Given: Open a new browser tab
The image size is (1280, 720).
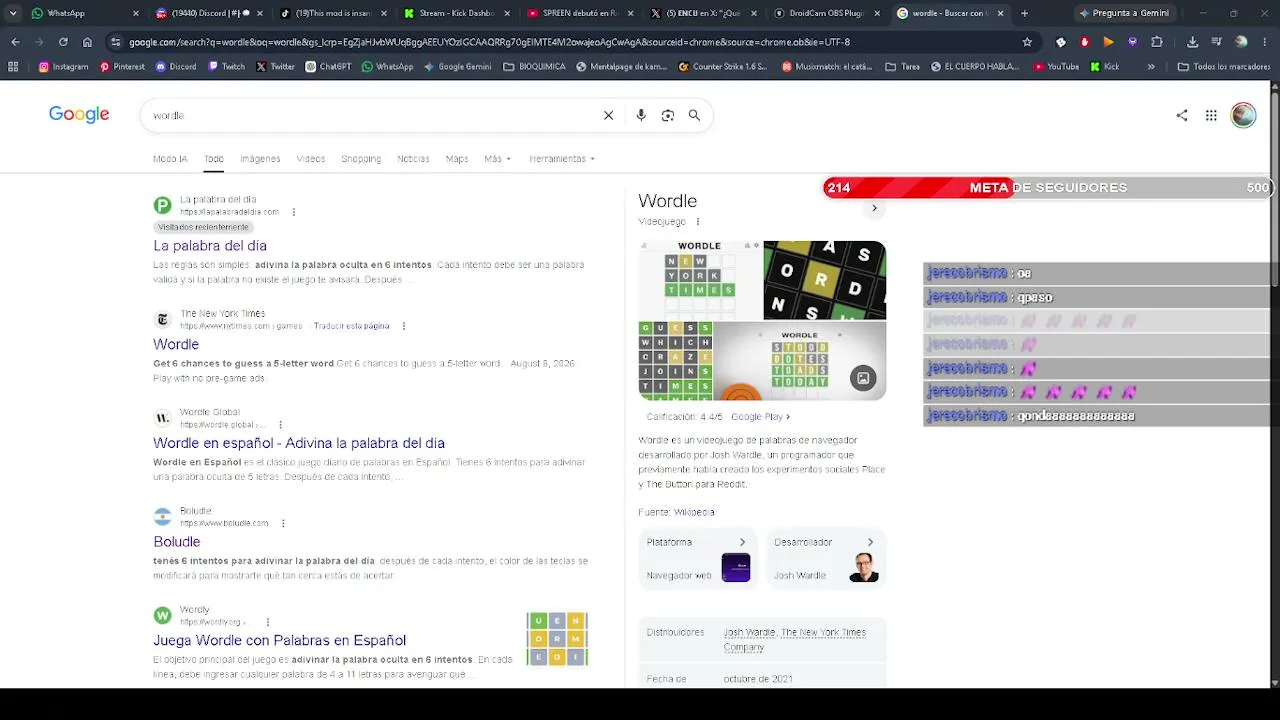Looking at the screenshot, I should (1024, 13).
